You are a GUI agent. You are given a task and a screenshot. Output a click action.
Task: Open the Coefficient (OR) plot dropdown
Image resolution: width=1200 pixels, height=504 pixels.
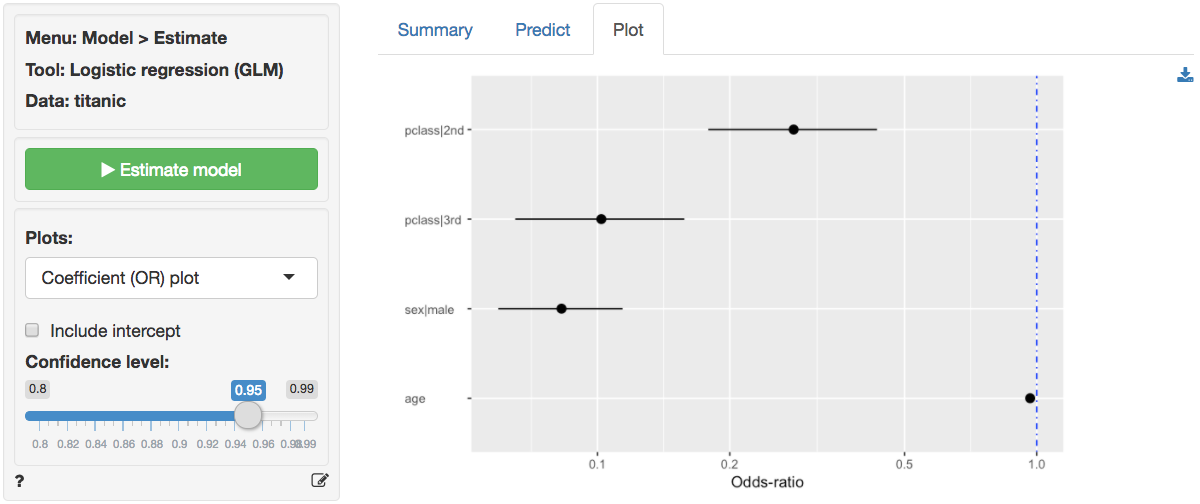[171, 278]
